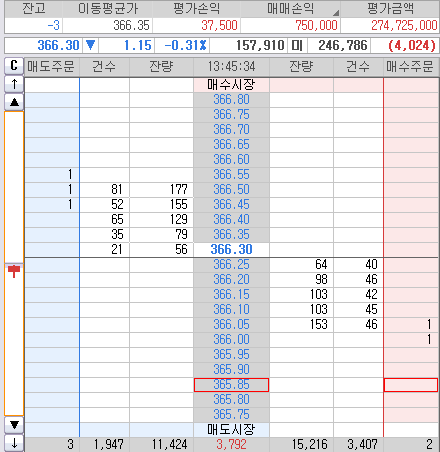Image resolution: width=440 pixels, height=452 pixels.
Task: Select price 366.15 in the ladder
Action: [231, 294]
